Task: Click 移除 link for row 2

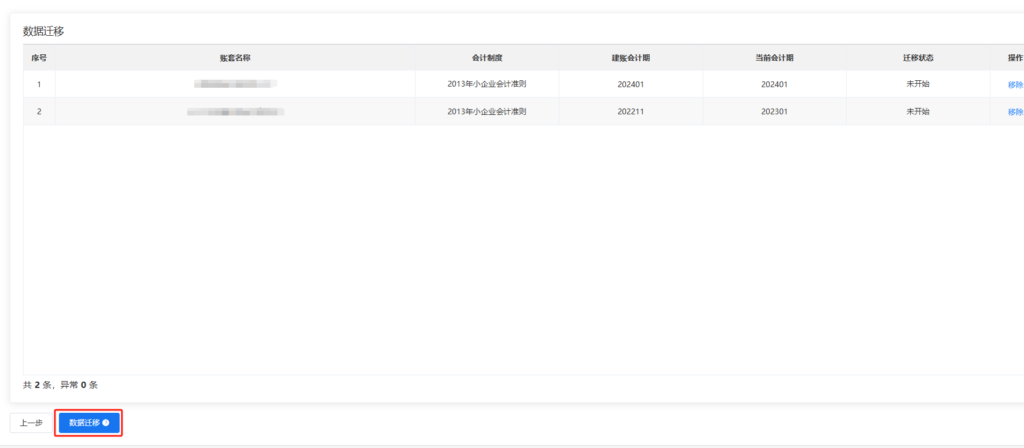Action: pos(1016,112)
